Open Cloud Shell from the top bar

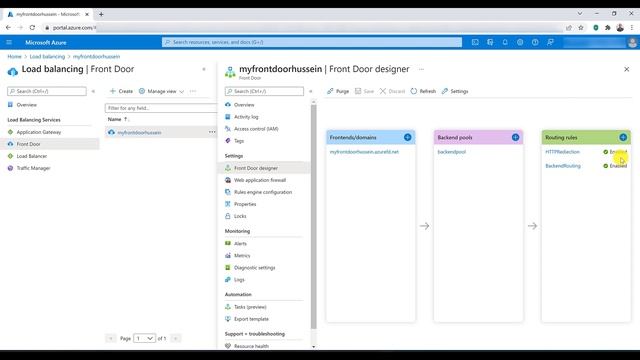click(x=475, y=42)
